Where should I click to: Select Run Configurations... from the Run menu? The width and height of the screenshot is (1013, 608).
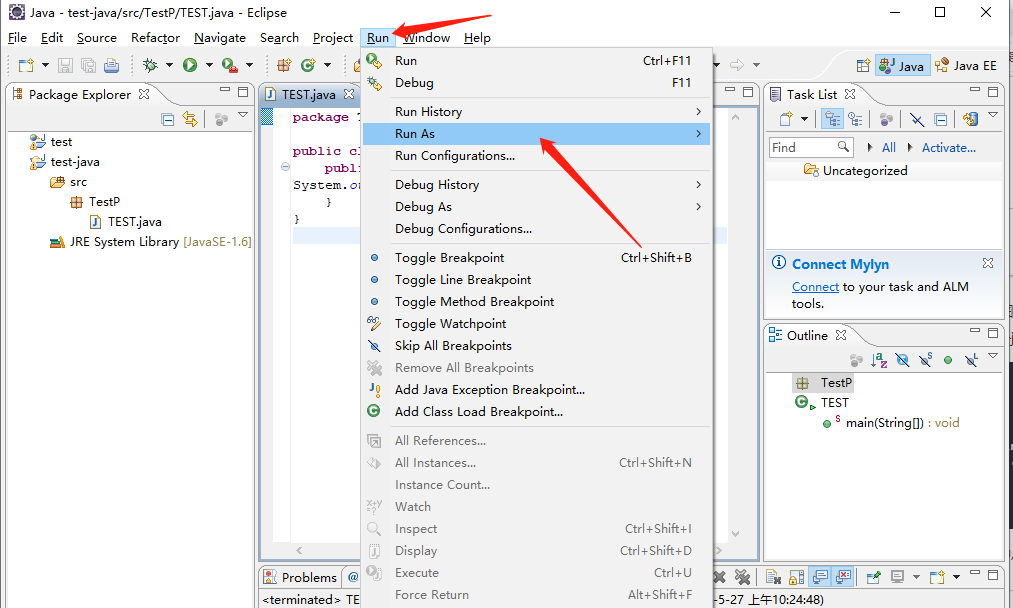coord(454,155)
